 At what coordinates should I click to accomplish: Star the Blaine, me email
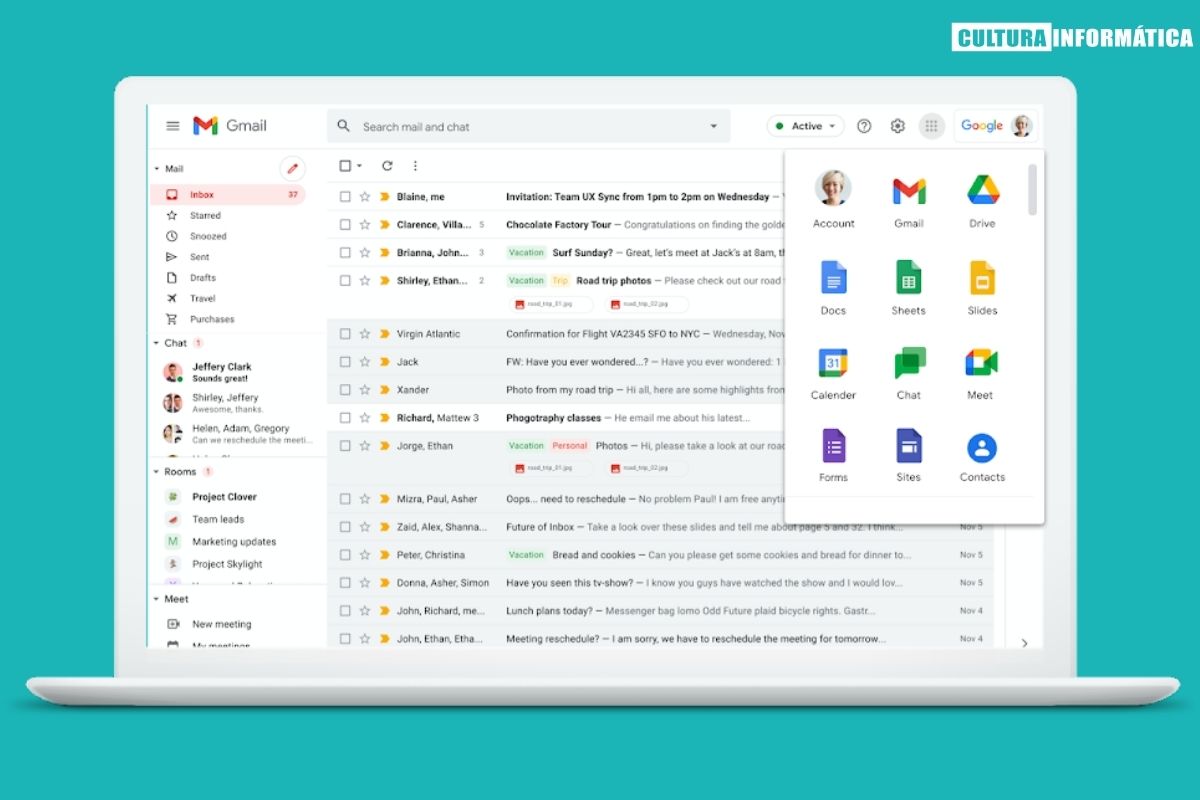[x=365, y=197]
